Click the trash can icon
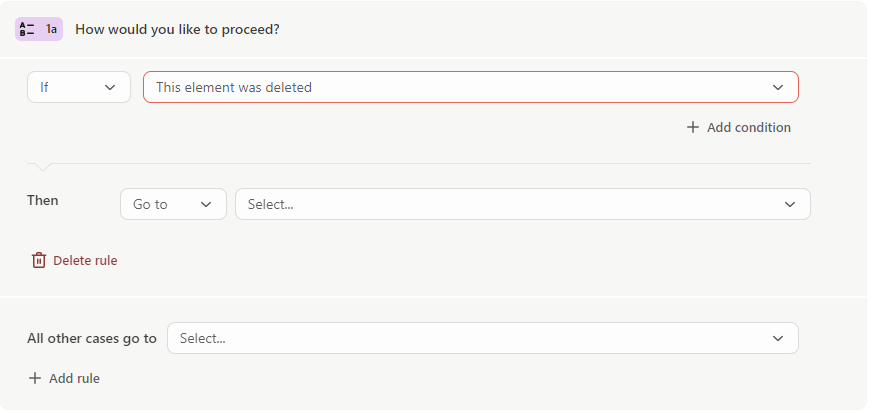This screenshot has height=413, width=872. pyautogui.click(x=38, y=260)
